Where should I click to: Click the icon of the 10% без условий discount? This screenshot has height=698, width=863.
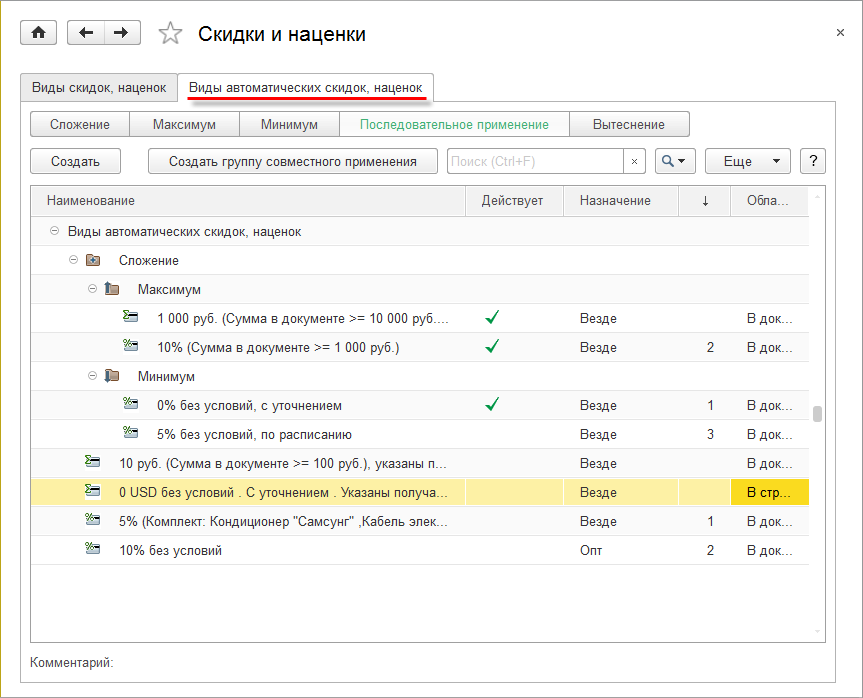click(92, 550)
